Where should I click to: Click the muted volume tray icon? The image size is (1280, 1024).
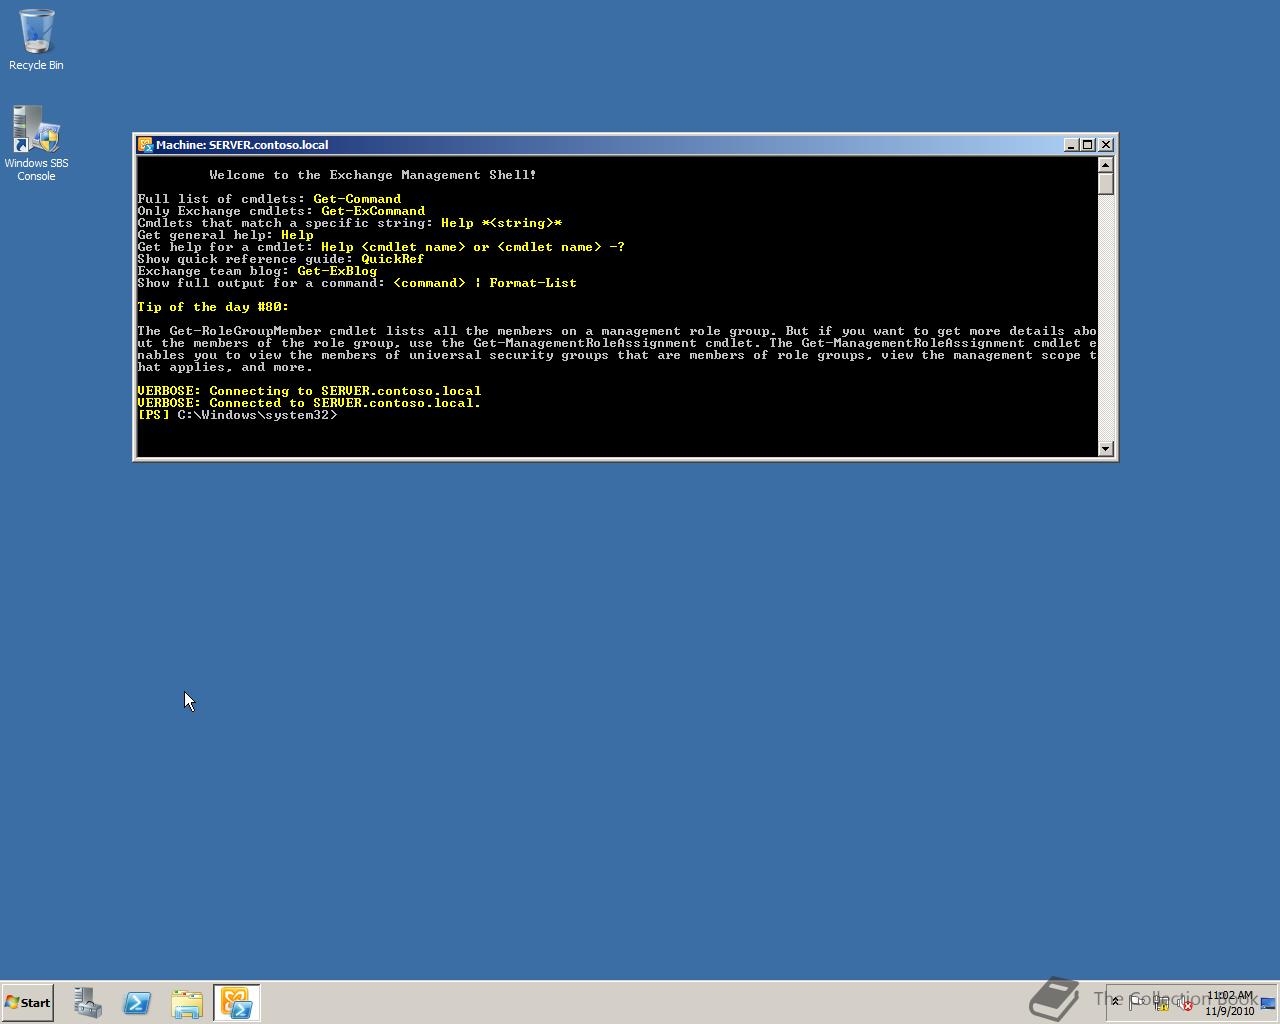pos(1184,1003)
